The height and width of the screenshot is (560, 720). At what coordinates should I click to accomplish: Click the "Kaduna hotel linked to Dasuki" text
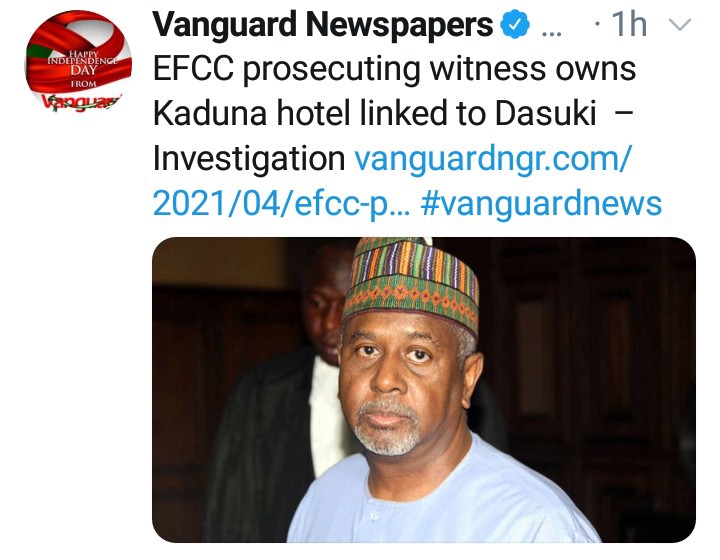click(375, 113)
